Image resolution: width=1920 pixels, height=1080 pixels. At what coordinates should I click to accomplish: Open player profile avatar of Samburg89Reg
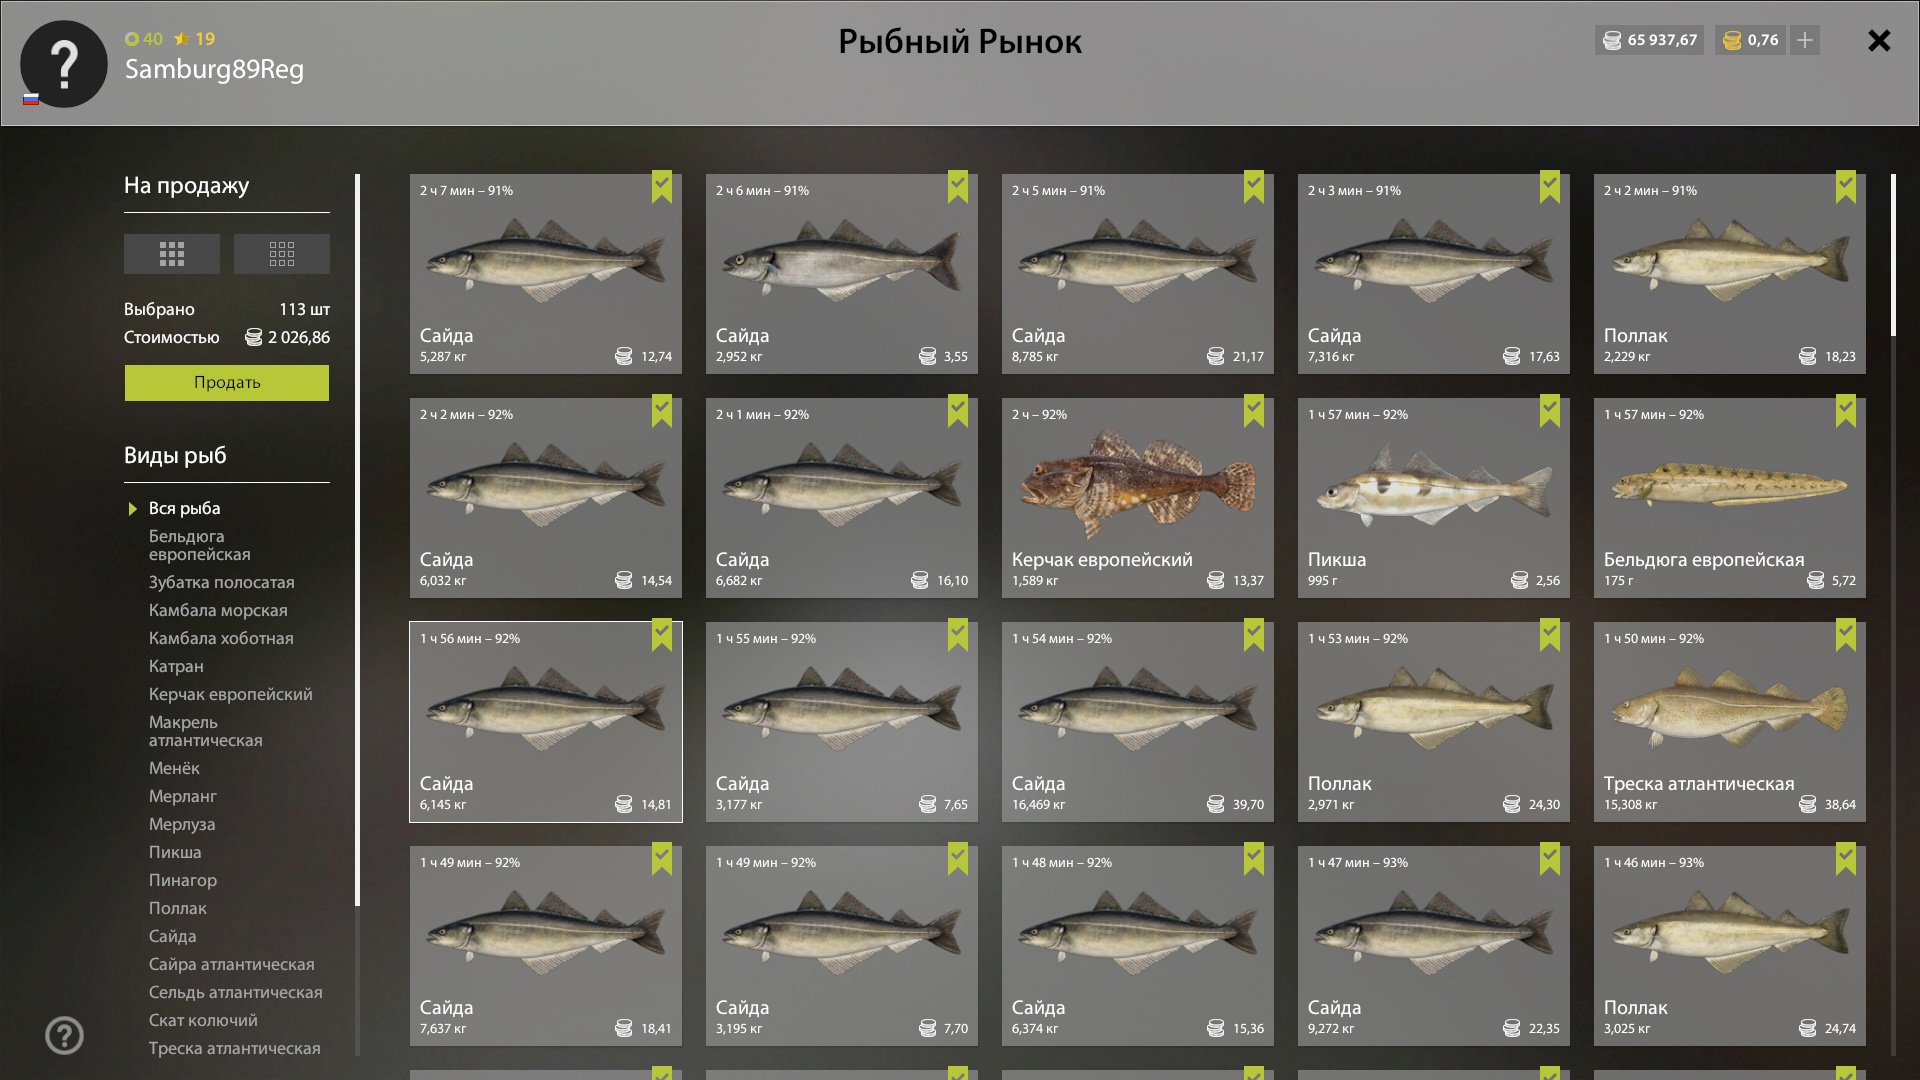[64, 64]
